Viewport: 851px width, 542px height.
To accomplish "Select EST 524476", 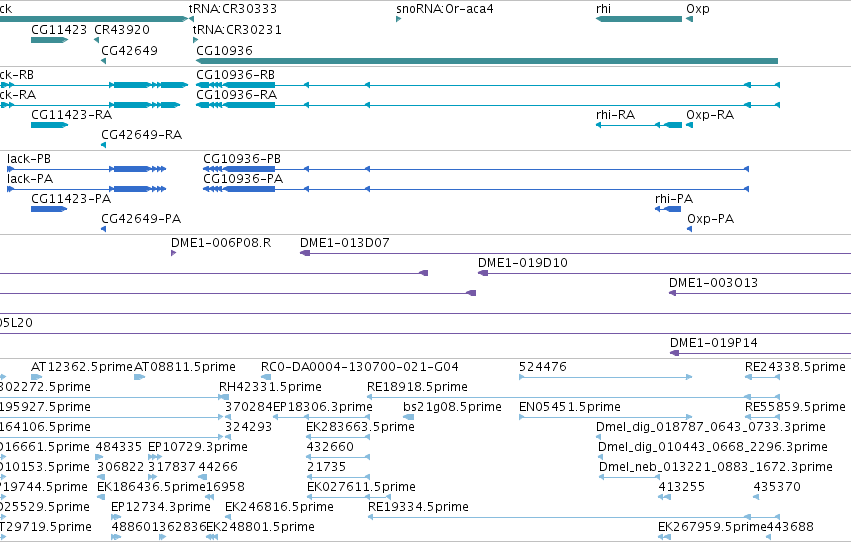I will pyautogui.click(x=606, y=377).
